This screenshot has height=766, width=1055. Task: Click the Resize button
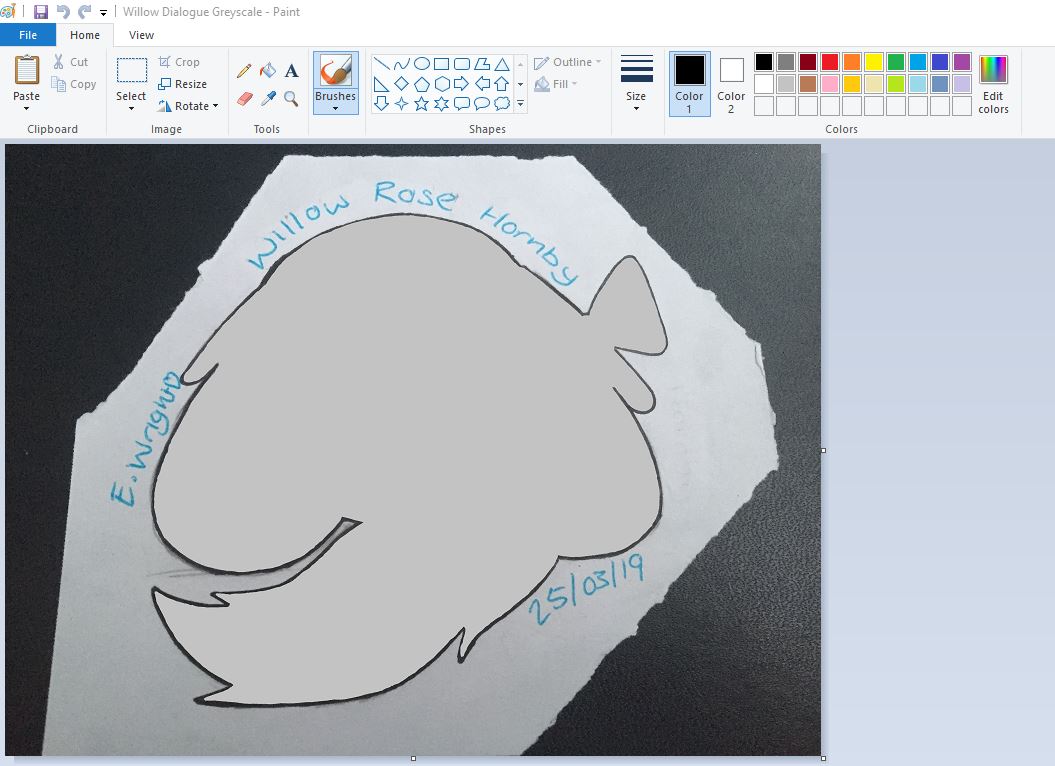tap(183, 84)
